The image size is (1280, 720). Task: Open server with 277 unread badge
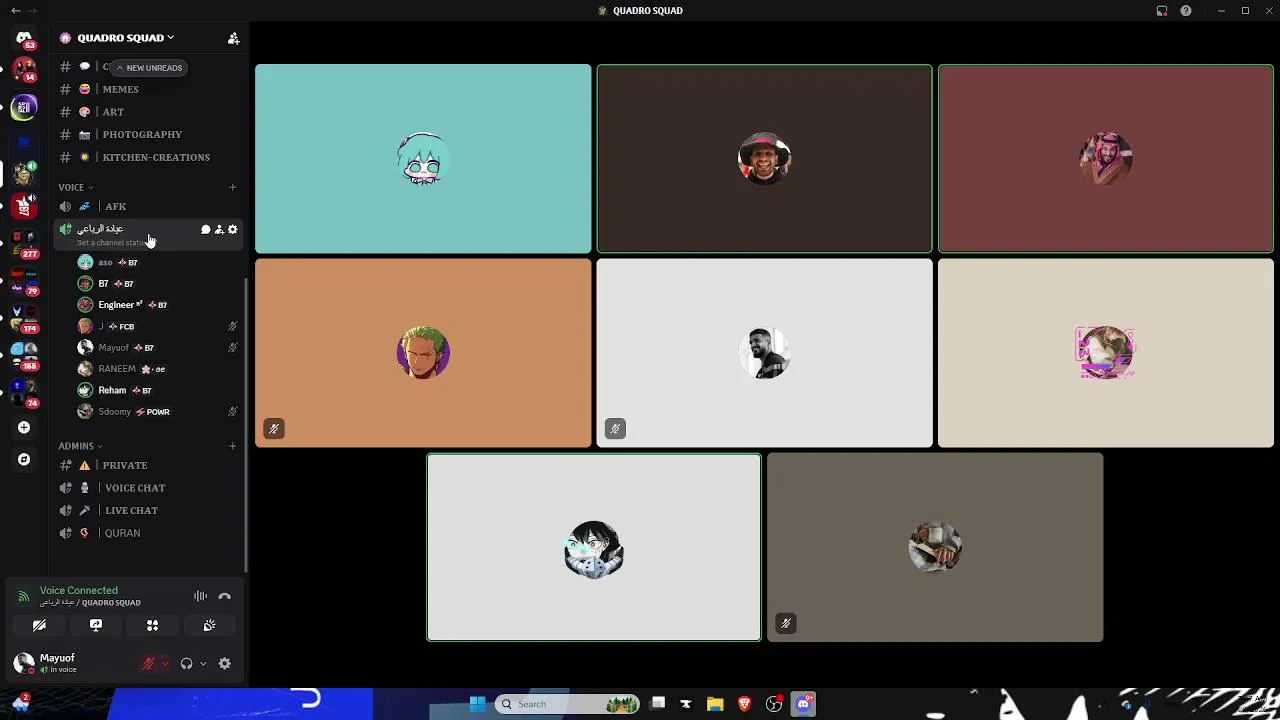pos(24,241)
